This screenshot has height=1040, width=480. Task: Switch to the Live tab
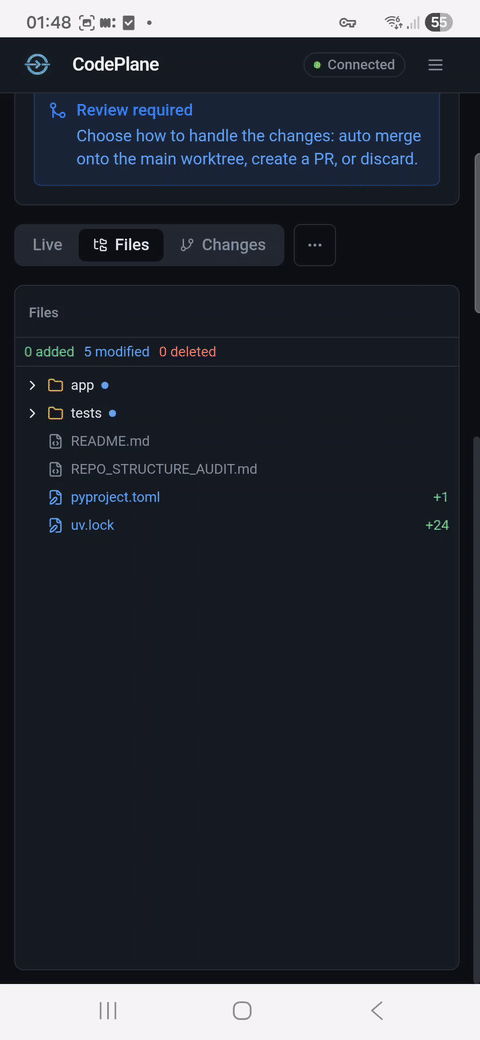47,245
